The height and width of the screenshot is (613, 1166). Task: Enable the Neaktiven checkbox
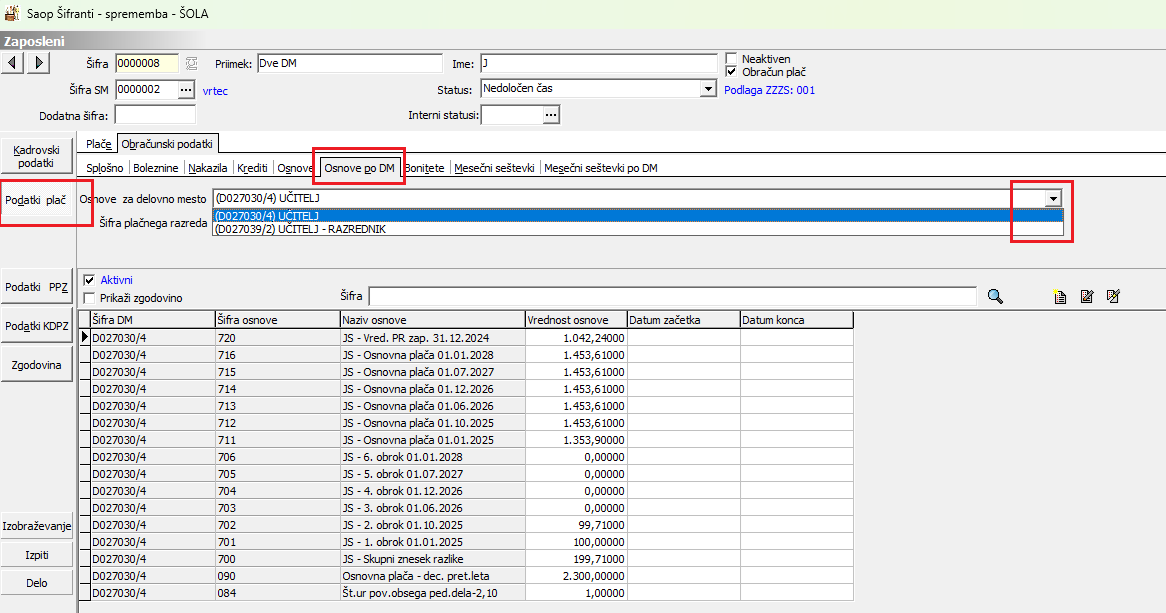pyautogui.click(x=732, y=59)
